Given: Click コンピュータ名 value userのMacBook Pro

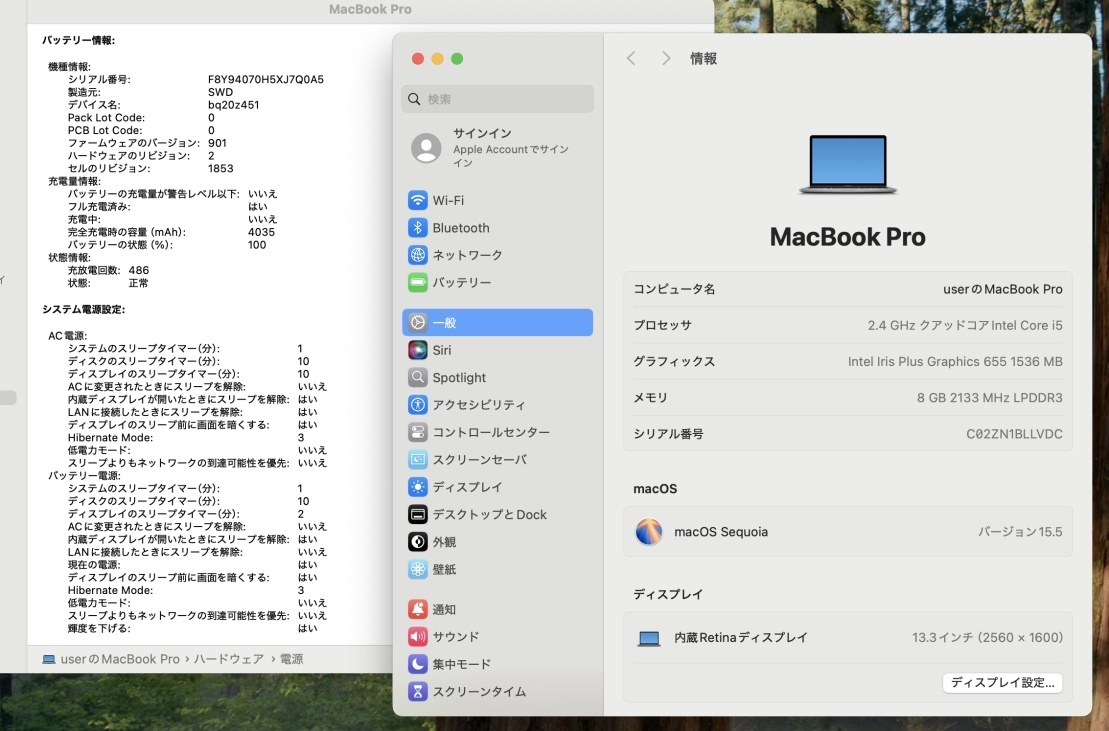Looking at the screenshot, I should click(1002, 289).
